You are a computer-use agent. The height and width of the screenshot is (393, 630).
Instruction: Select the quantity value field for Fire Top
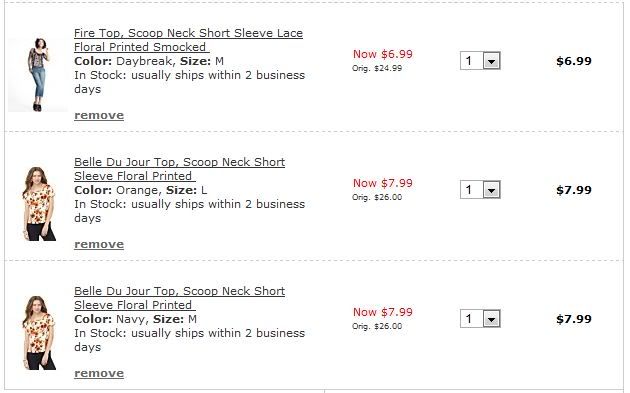472,61
